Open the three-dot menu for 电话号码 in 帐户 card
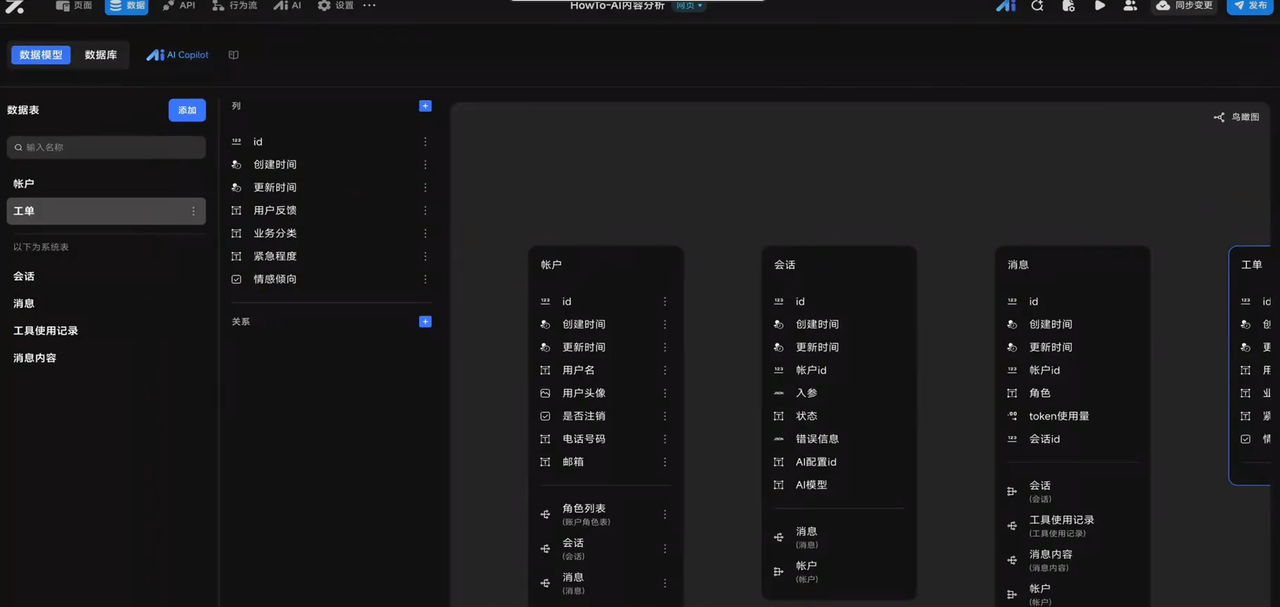Screen dimensions: 1280x607 665,439
